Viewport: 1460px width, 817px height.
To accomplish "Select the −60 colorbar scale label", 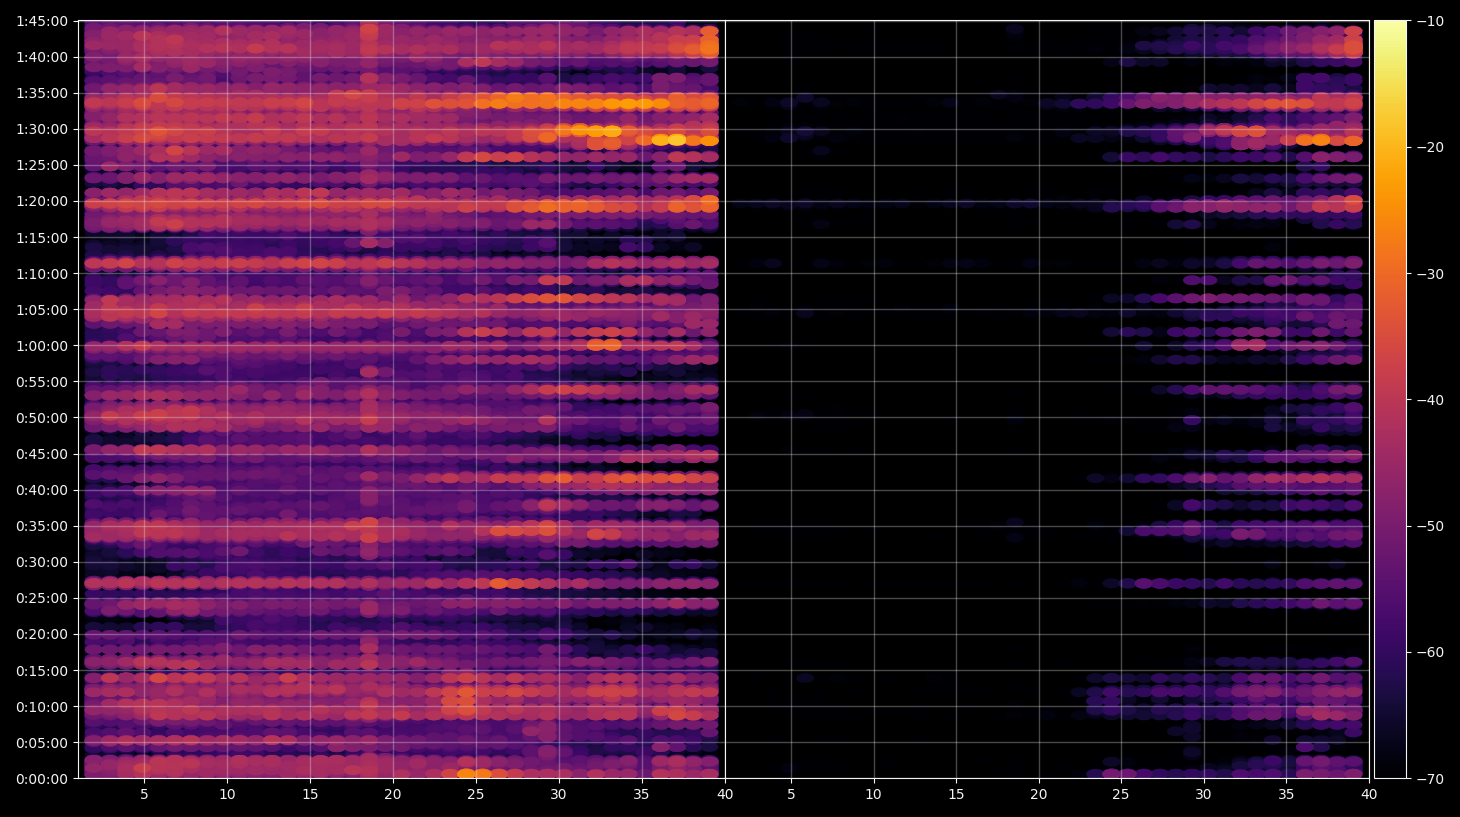I will coord(1431,652).
